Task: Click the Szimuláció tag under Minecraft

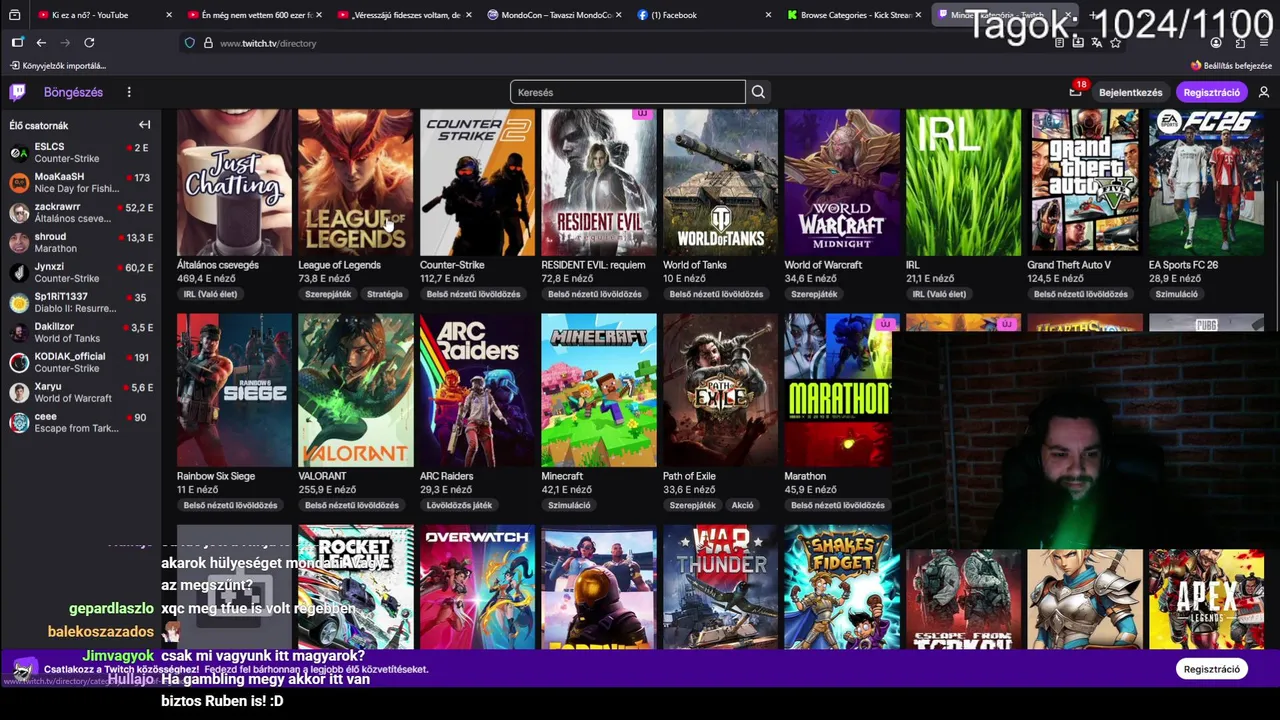Action: [569, 505]
